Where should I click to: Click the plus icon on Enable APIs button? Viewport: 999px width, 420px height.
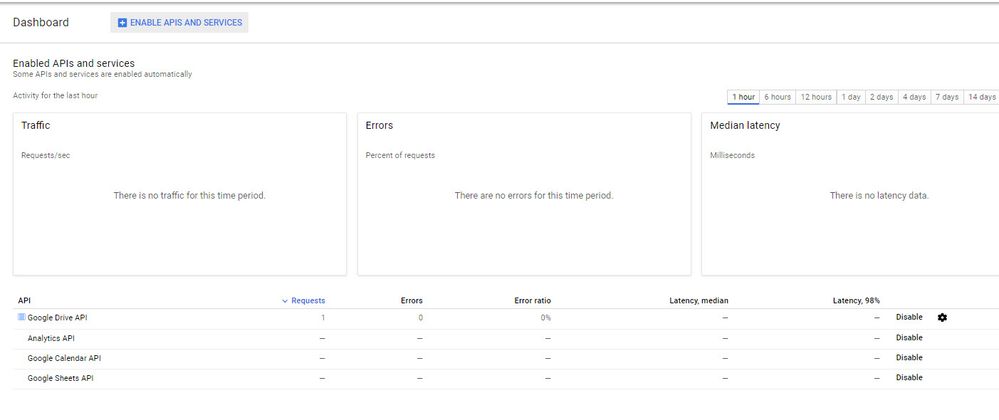123,22
